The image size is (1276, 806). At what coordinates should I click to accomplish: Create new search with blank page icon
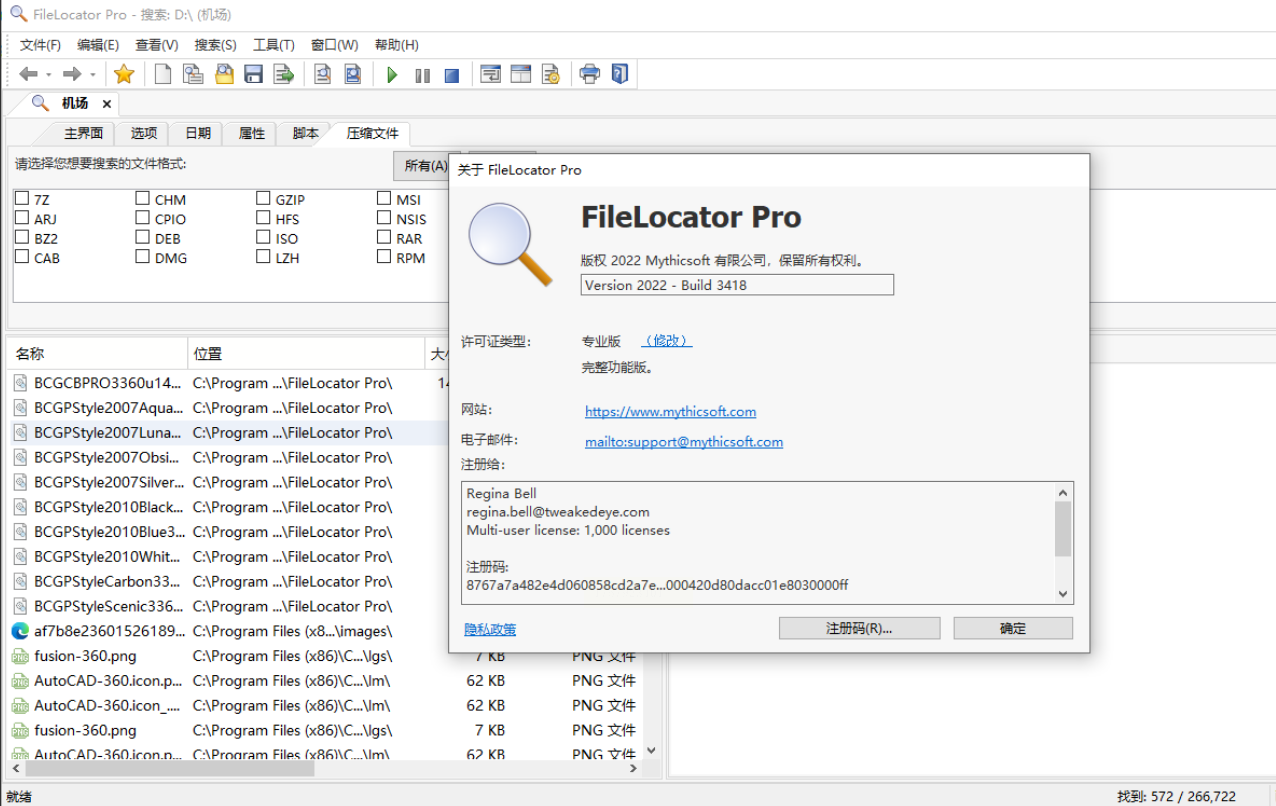point(162,74)
